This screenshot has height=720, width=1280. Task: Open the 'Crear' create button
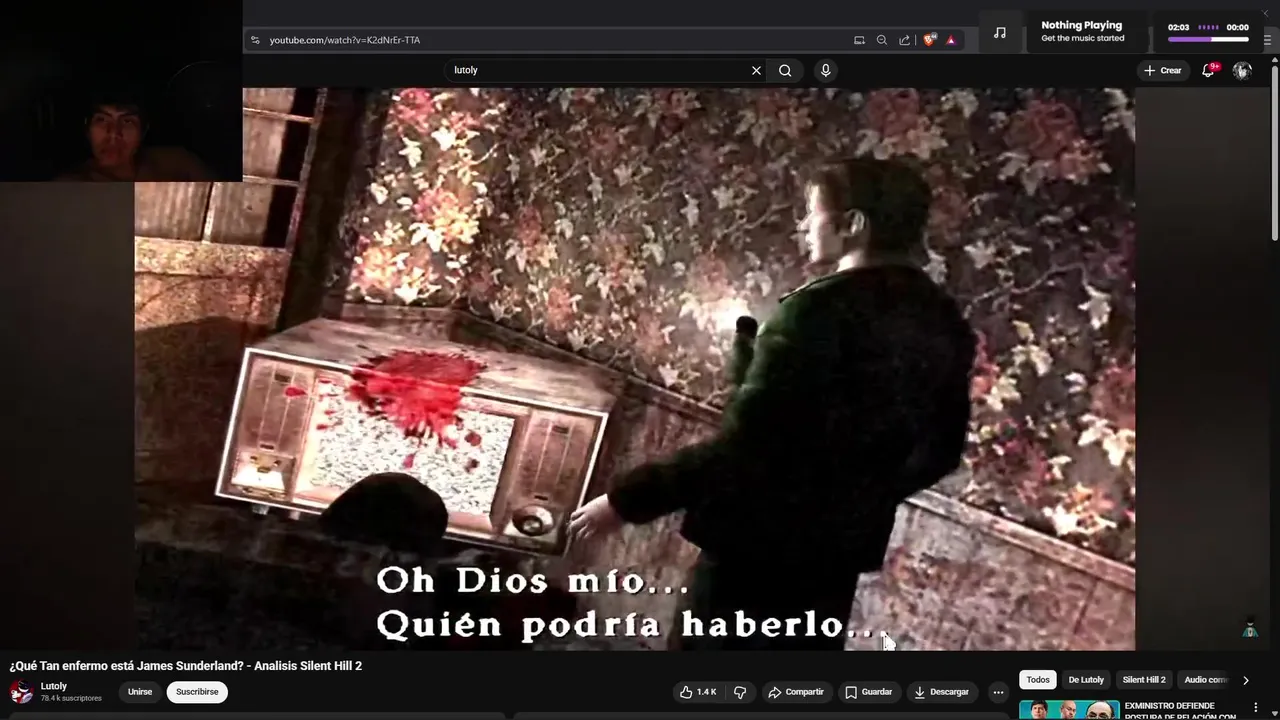(1163, 70)
